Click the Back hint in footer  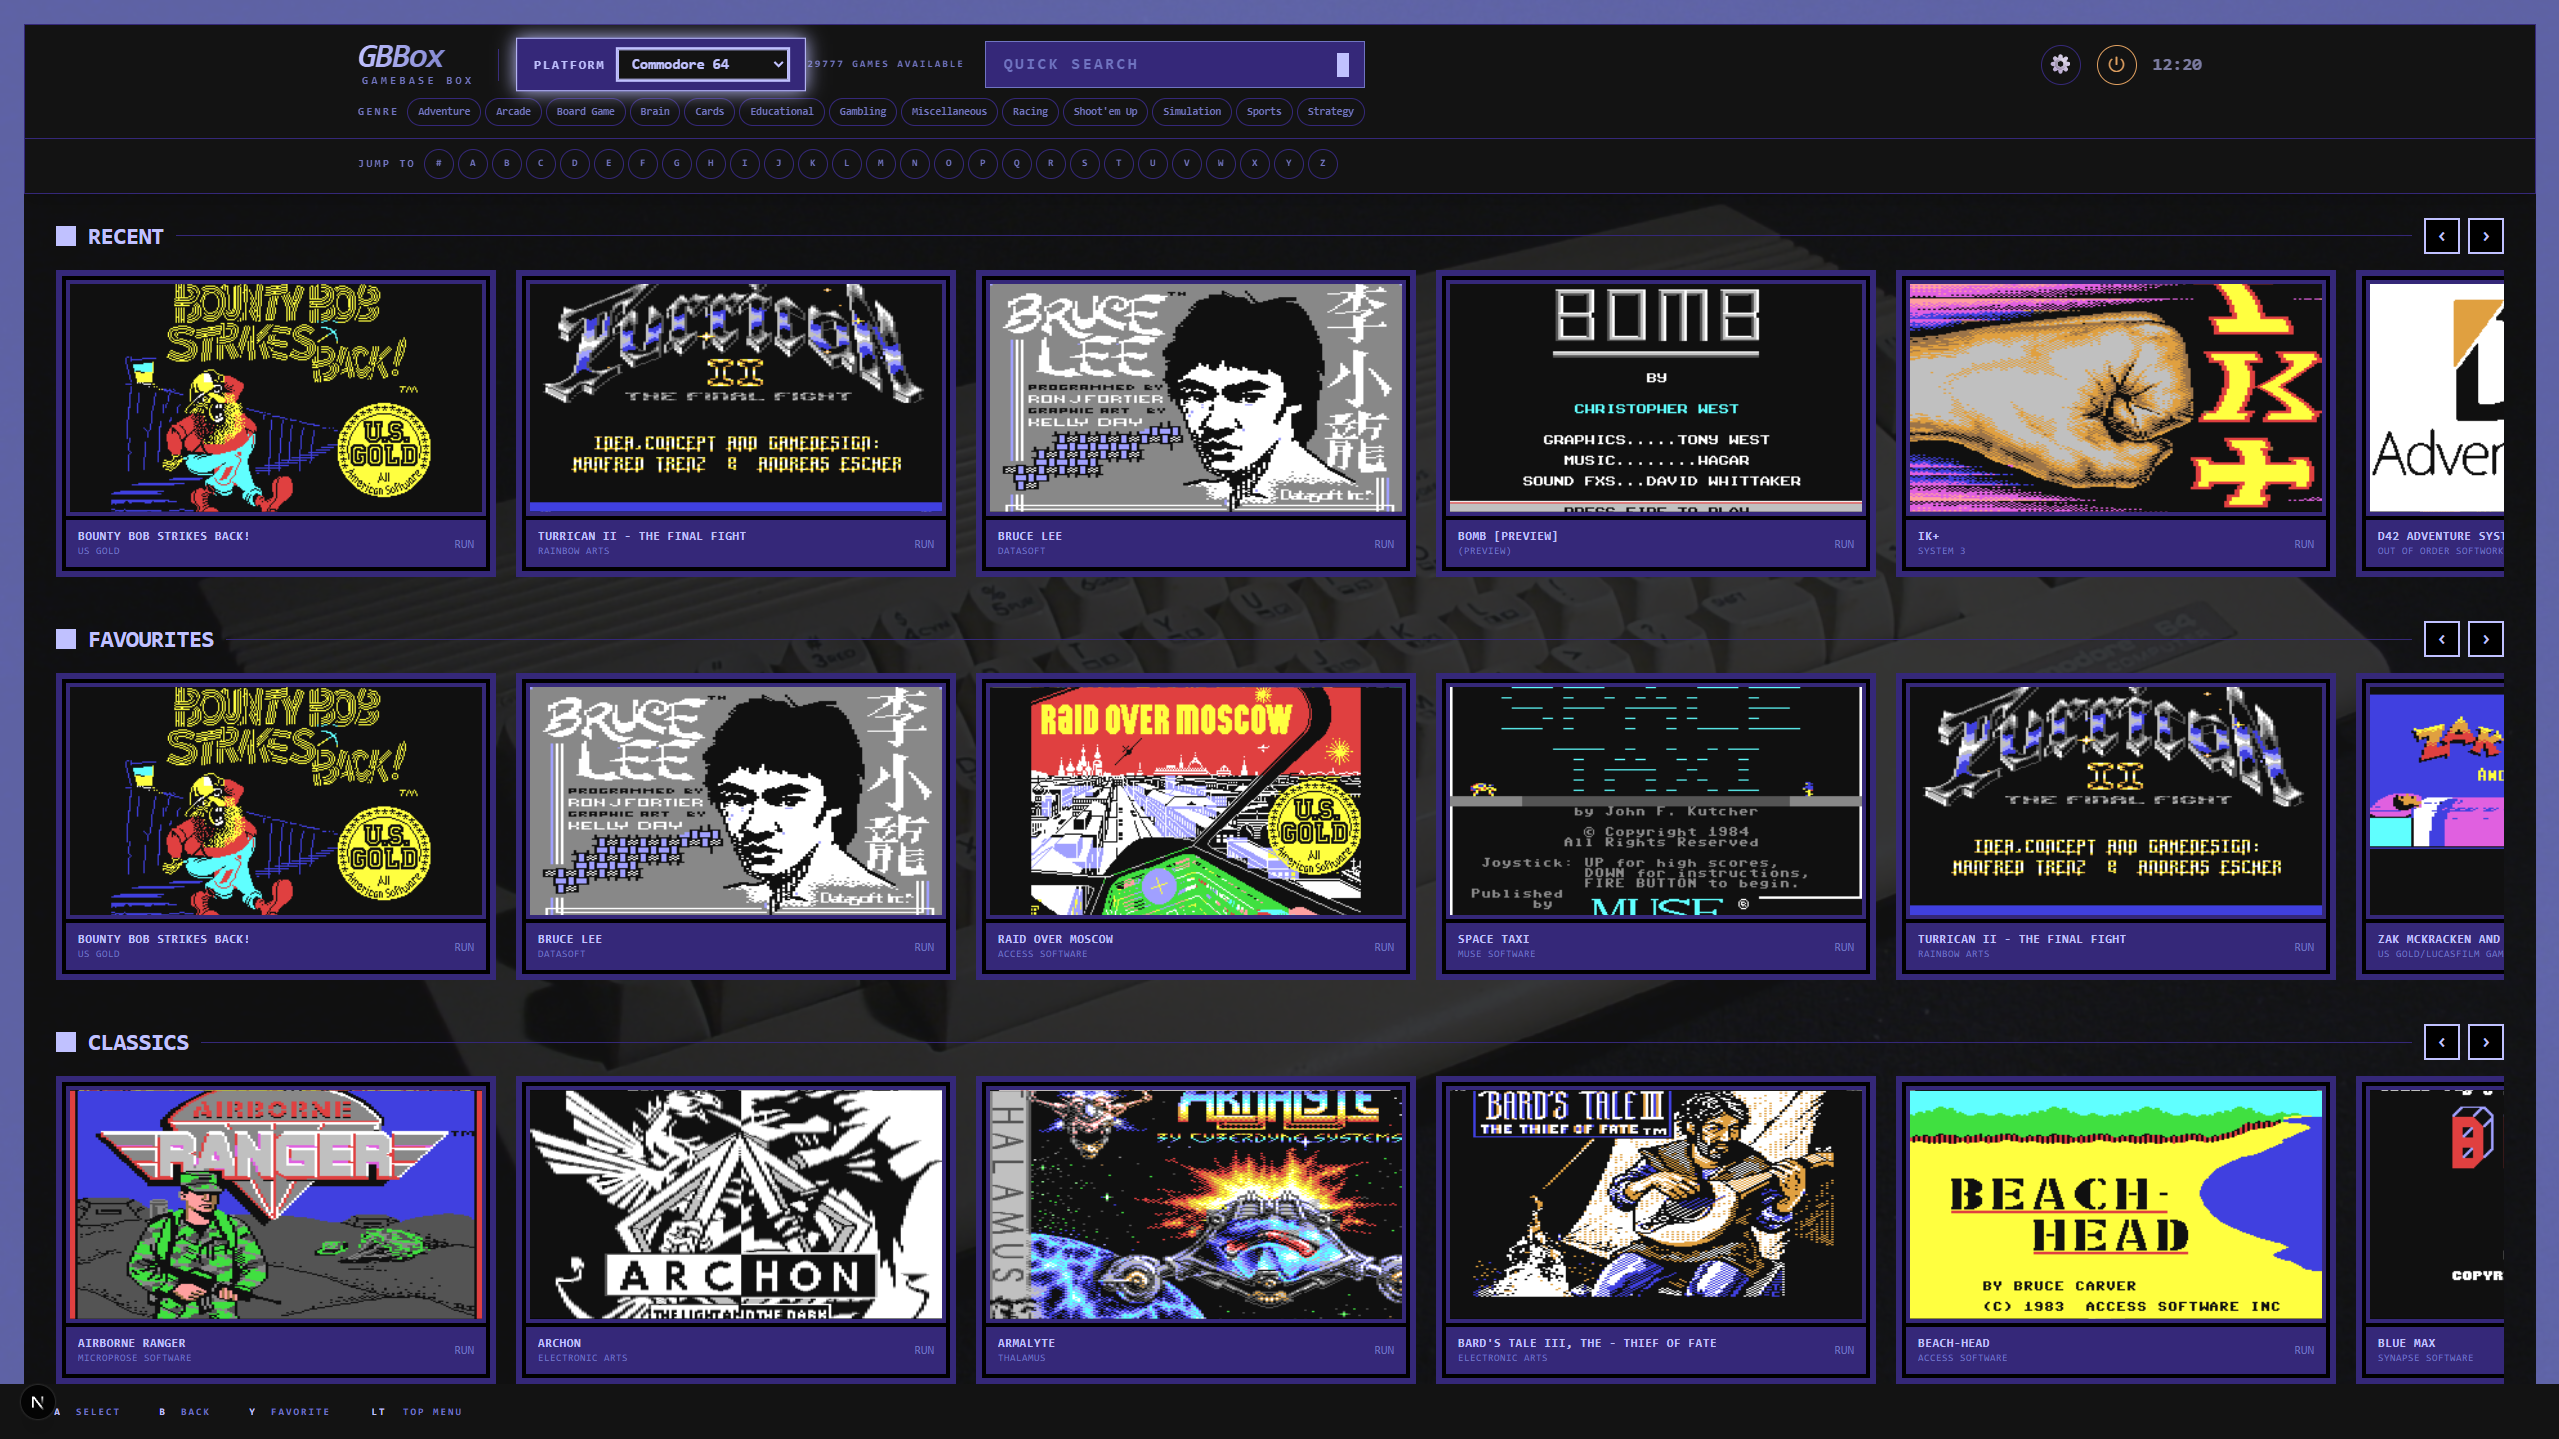[184, 1412]
